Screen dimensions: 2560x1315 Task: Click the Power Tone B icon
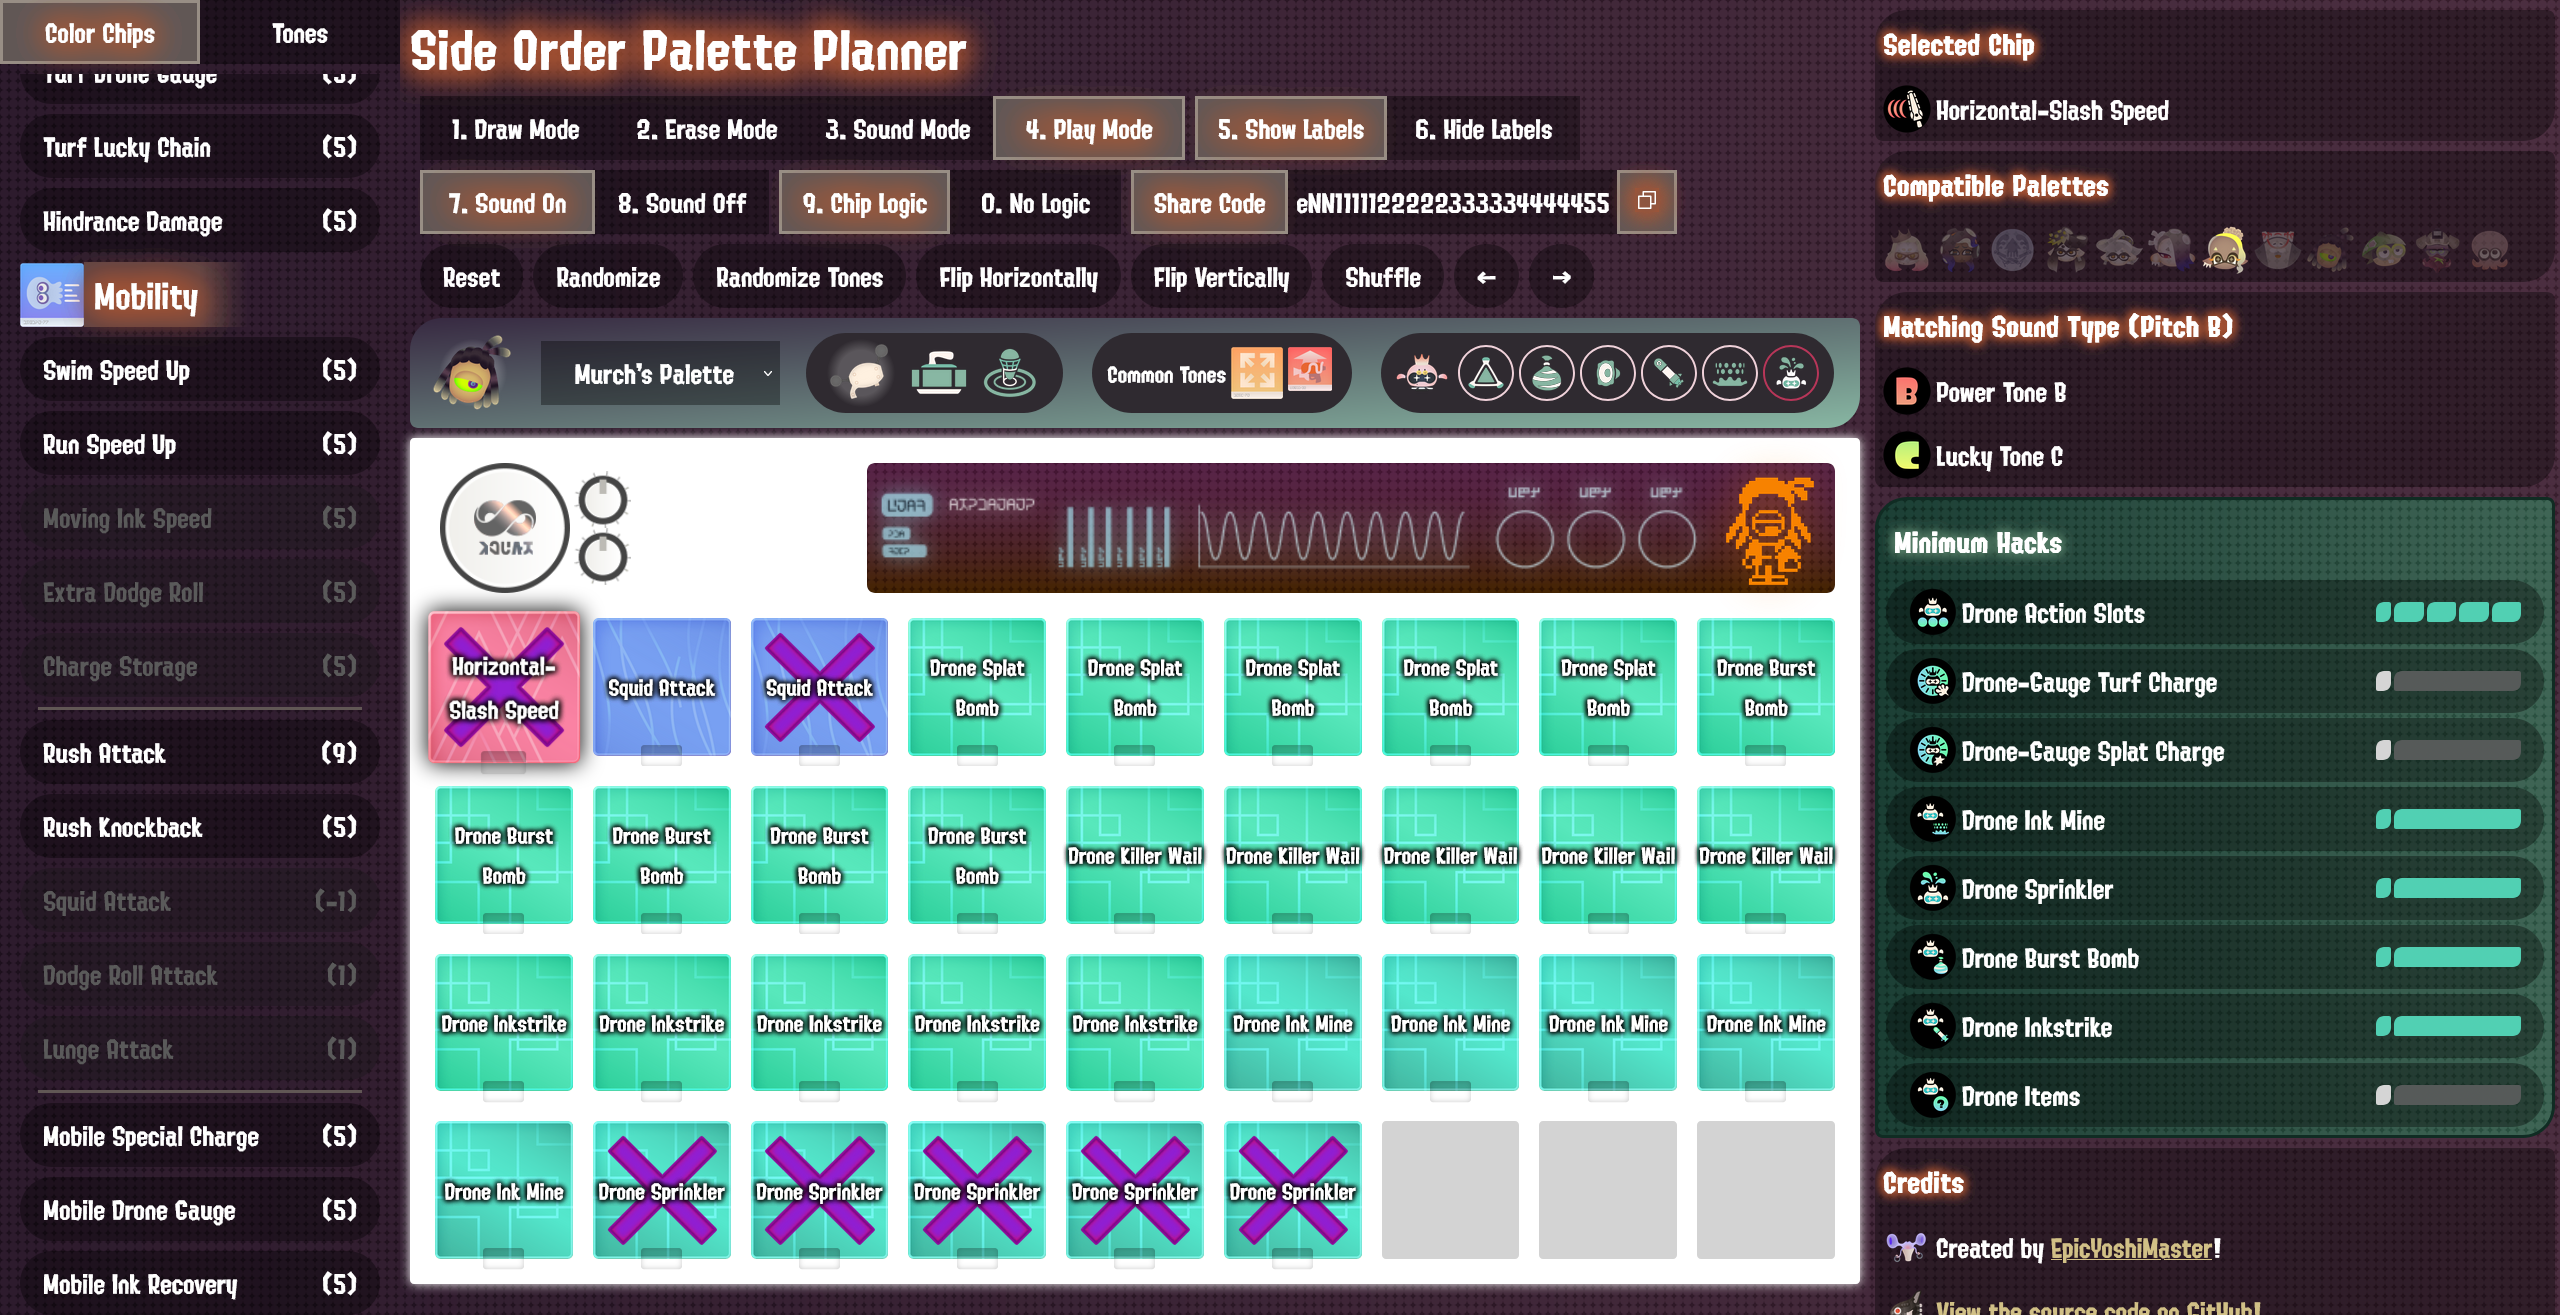point(1907,393)
